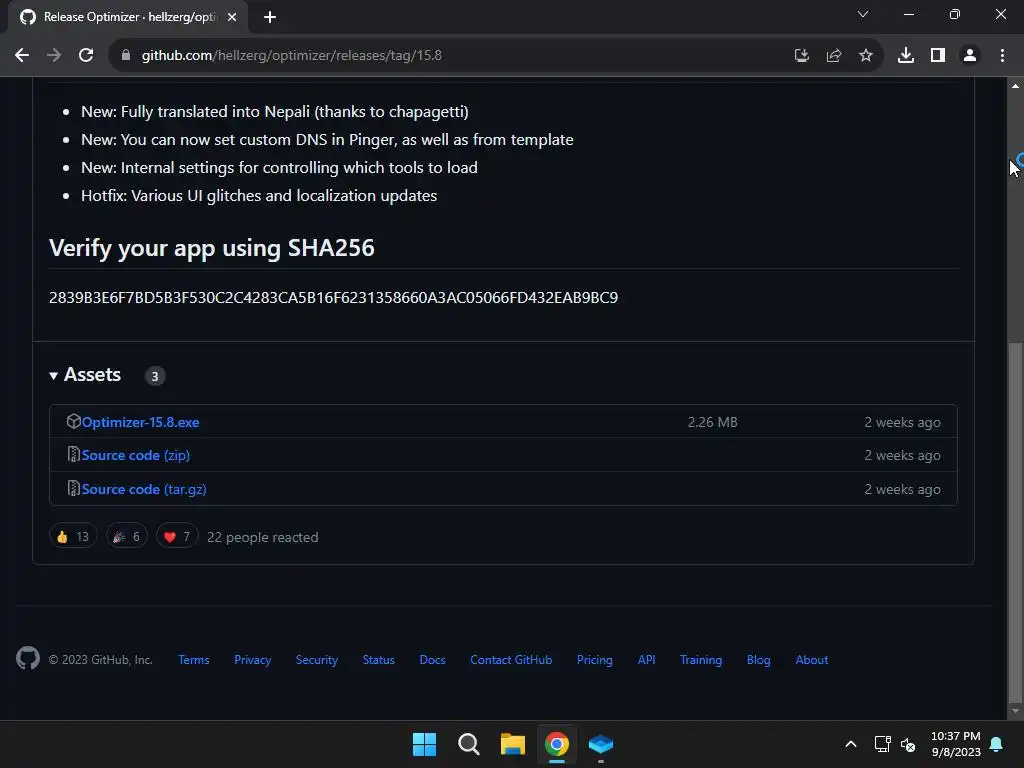Click the scrollbar down arrow
This screenshot has height=768, width=1024.
click(x=1015, y=711)
